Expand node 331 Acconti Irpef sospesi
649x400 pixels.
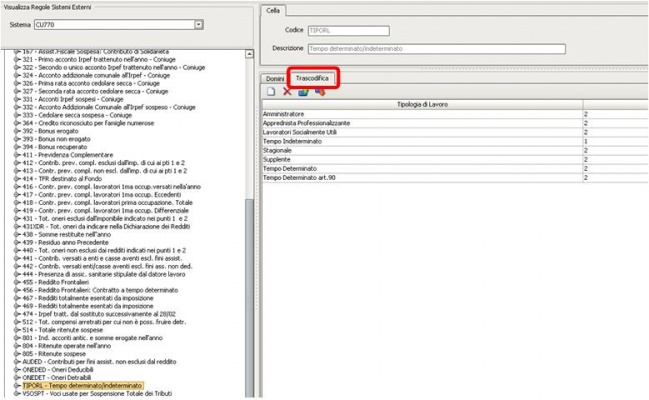click(17, 99)
